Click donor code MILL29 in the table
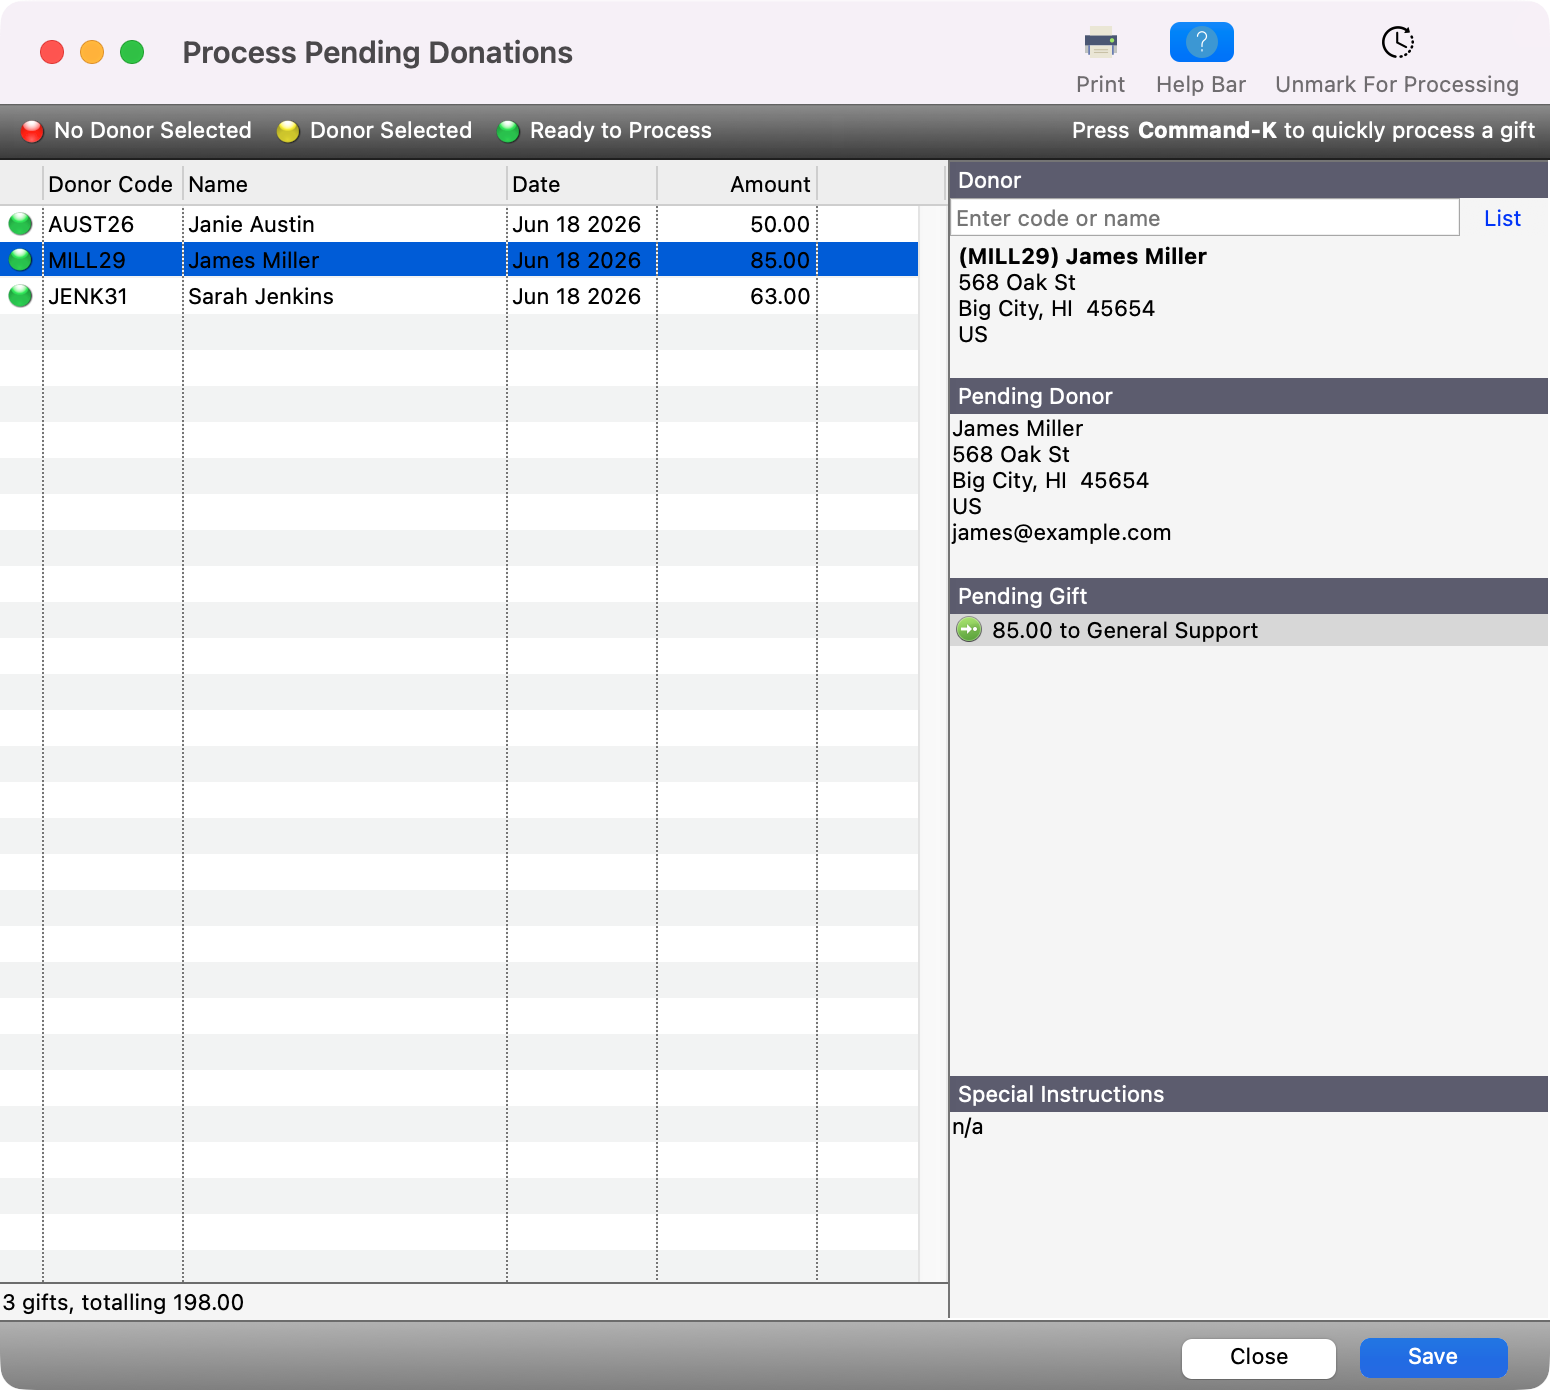This screenshot has height=1390, width=1550. click(x=87, y=260)
